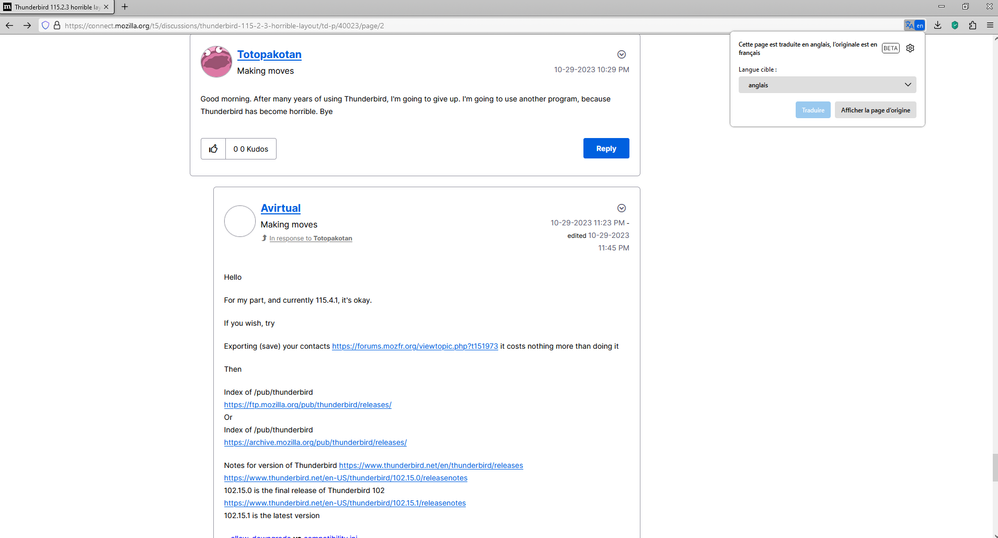This screenshot has width=998, height=538.
Task: Click the Traduire button
Action: (x=813, y=110)
